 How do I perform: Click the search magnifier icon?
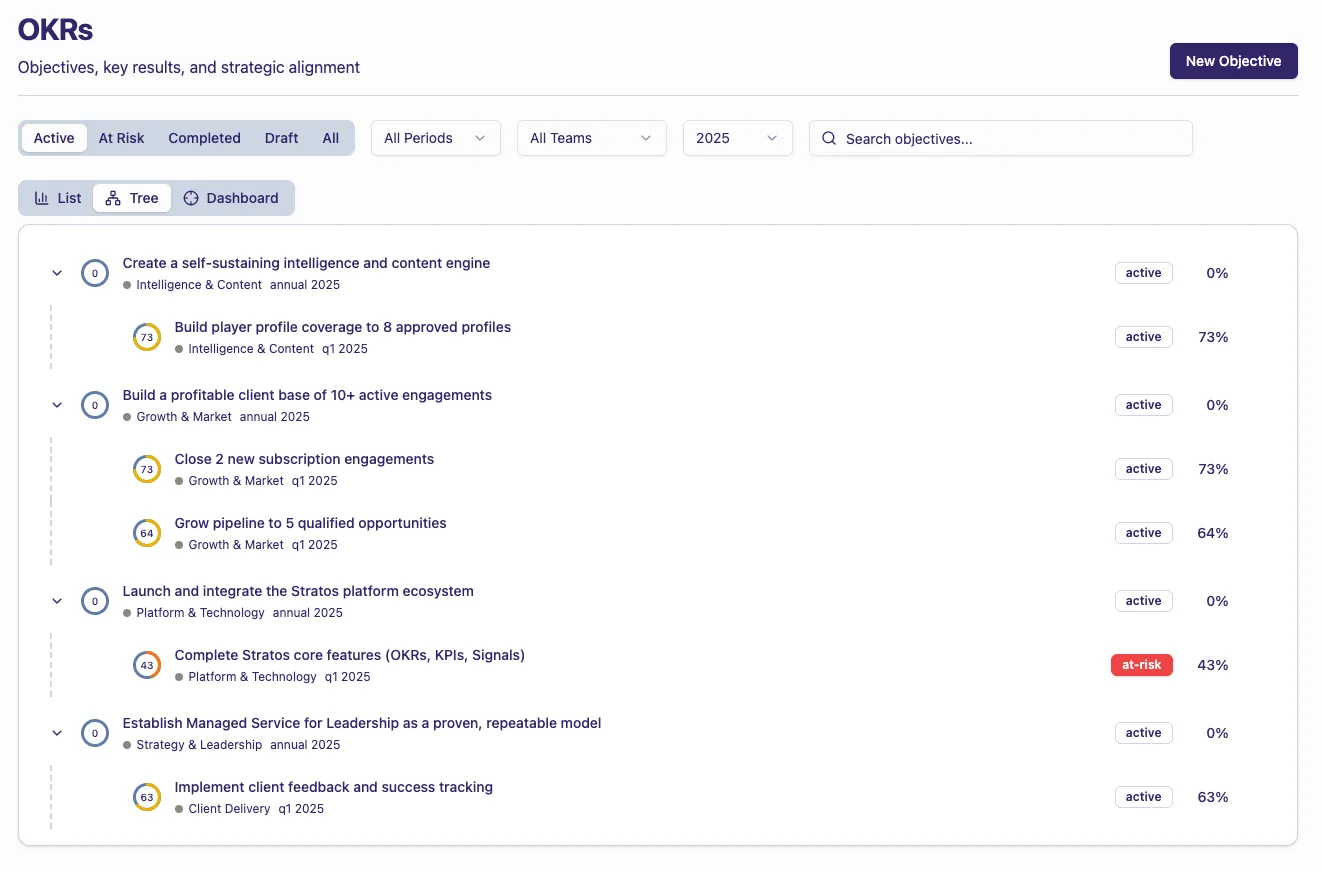pyautogui.click(x=829, y=138)
